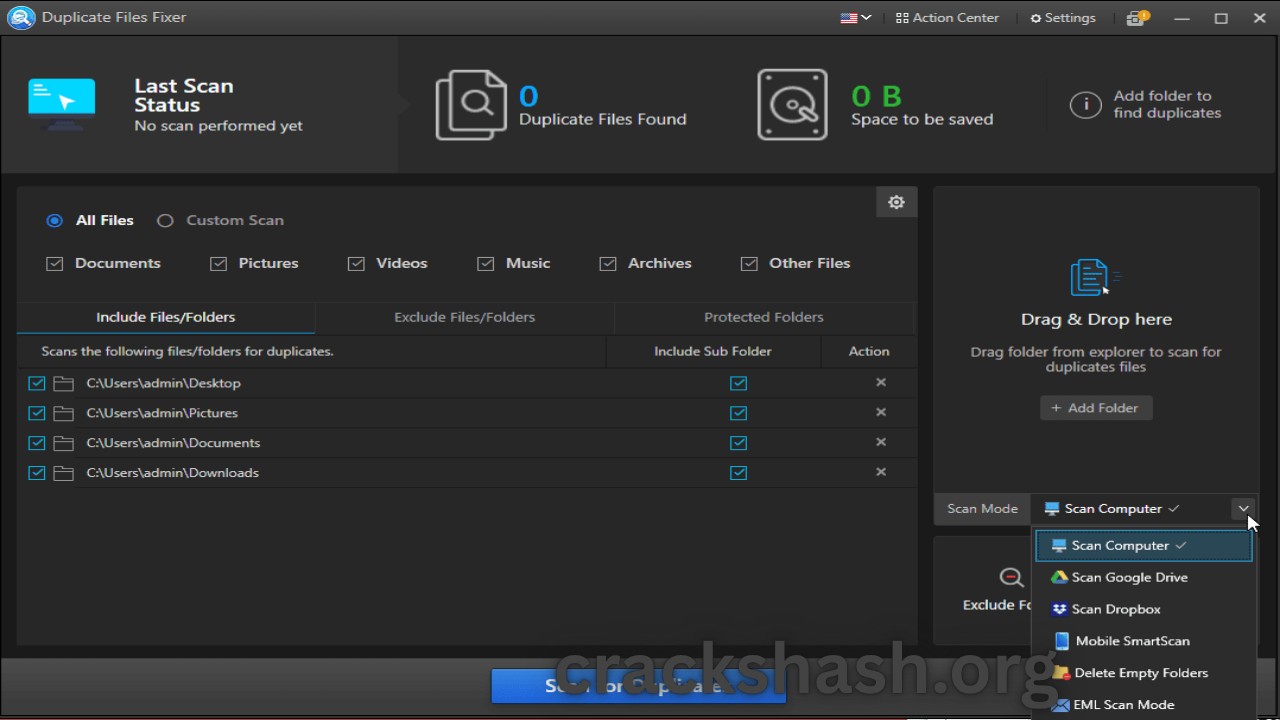Click the Space to be saved disk icon
Image resolution: width=1280 pixels, height=720 pixels.
[792, 105]
